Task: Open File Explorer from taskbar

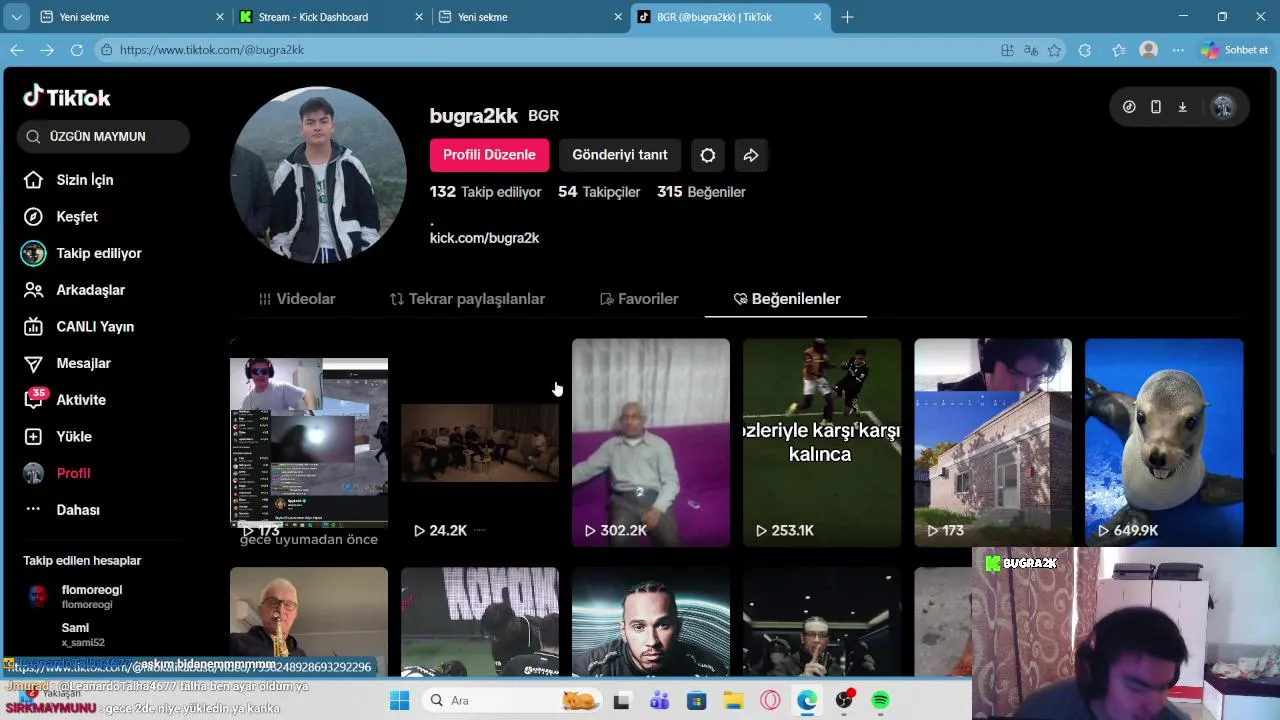Action: (733, 700)
